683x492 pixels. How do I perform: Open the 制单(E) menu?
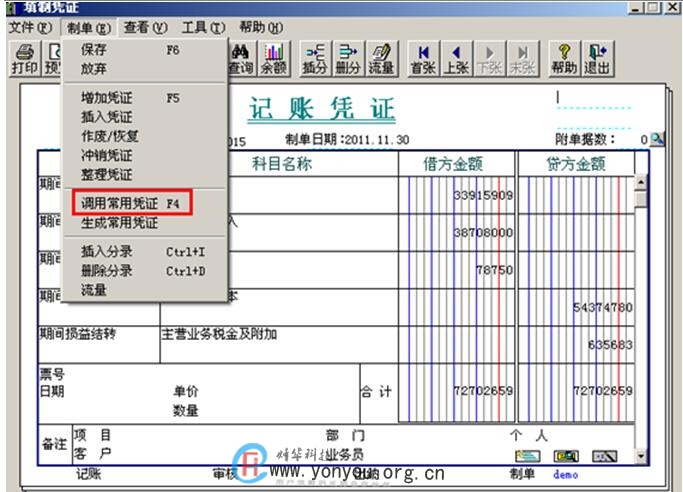pyautogui.click(x=89, y=28)
